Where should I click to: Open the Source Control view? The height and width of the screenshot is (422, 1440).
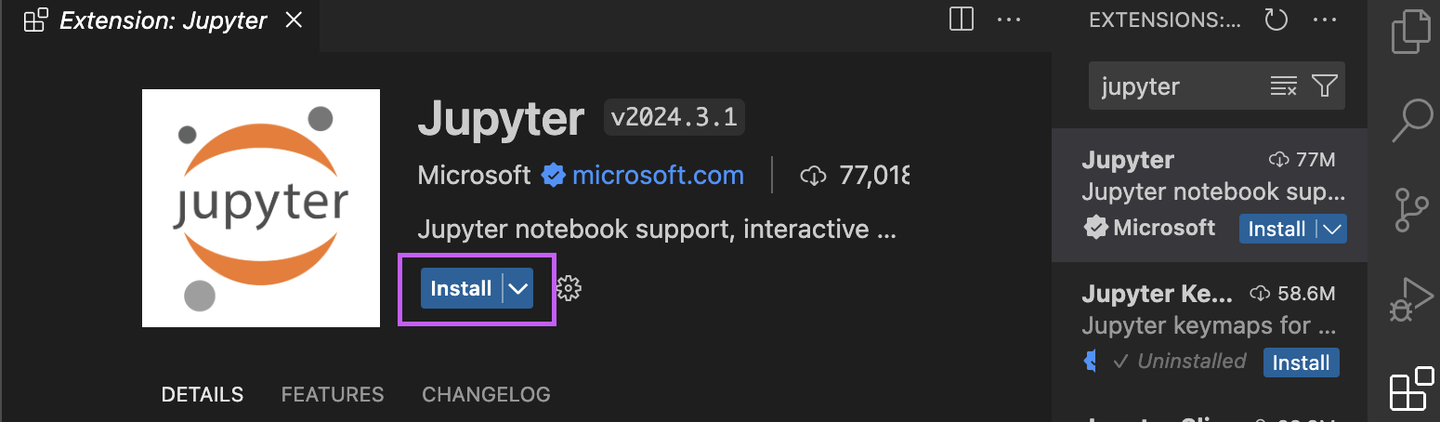click(x=1412, y=210)
